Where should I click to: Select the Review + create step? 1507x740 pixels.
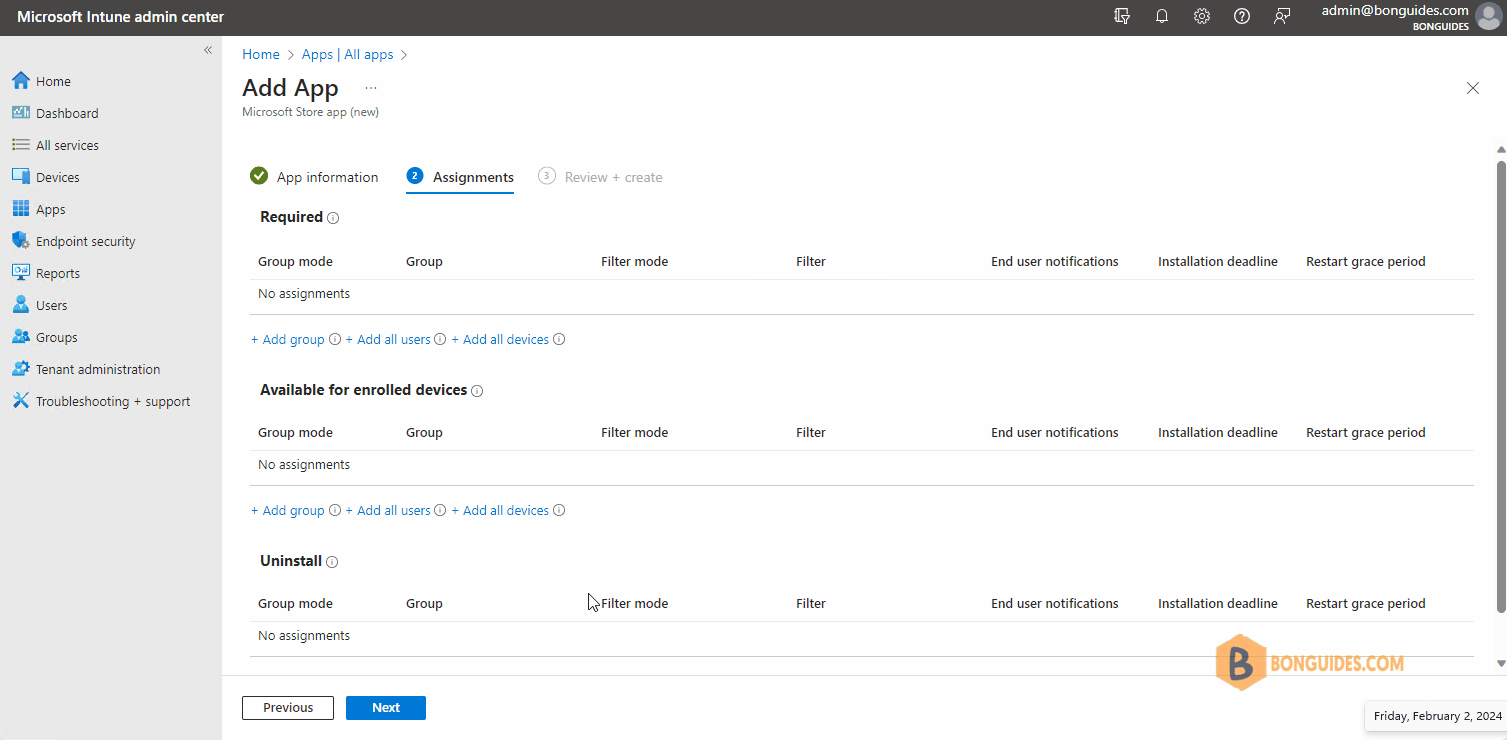(600, 177)
